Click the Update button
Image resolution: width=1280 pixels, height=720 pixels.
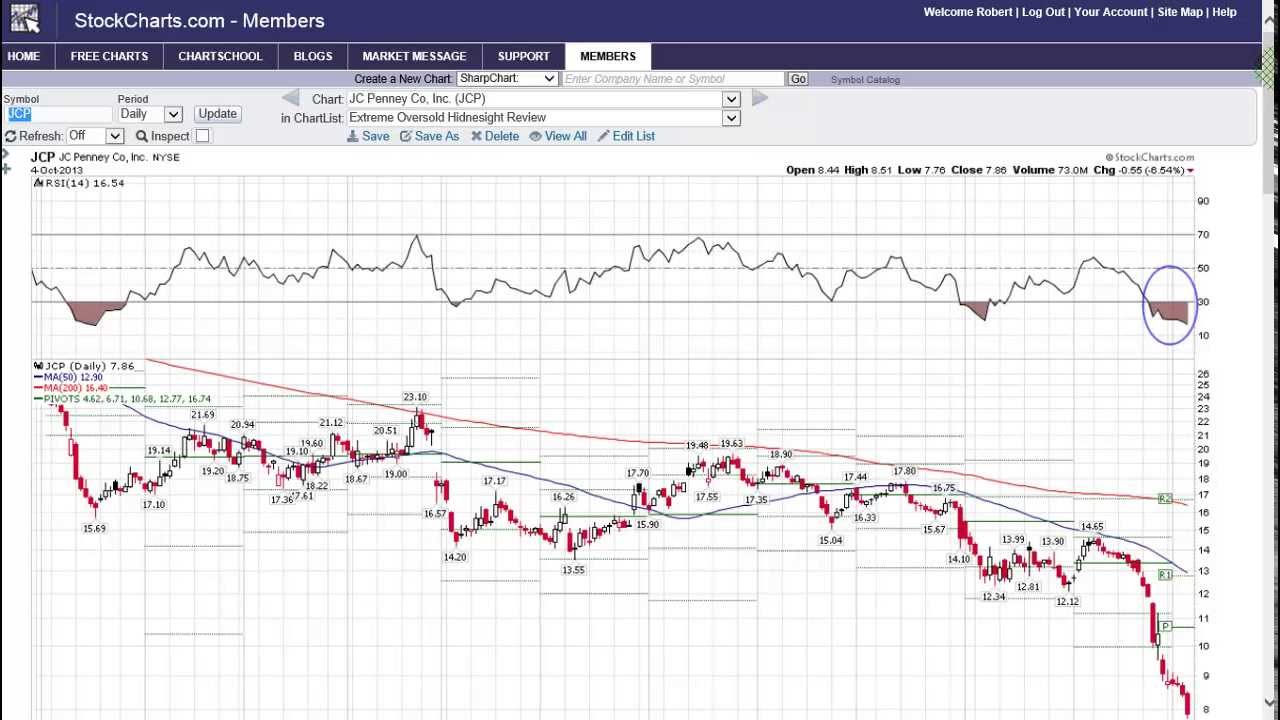tap(217, 114)
